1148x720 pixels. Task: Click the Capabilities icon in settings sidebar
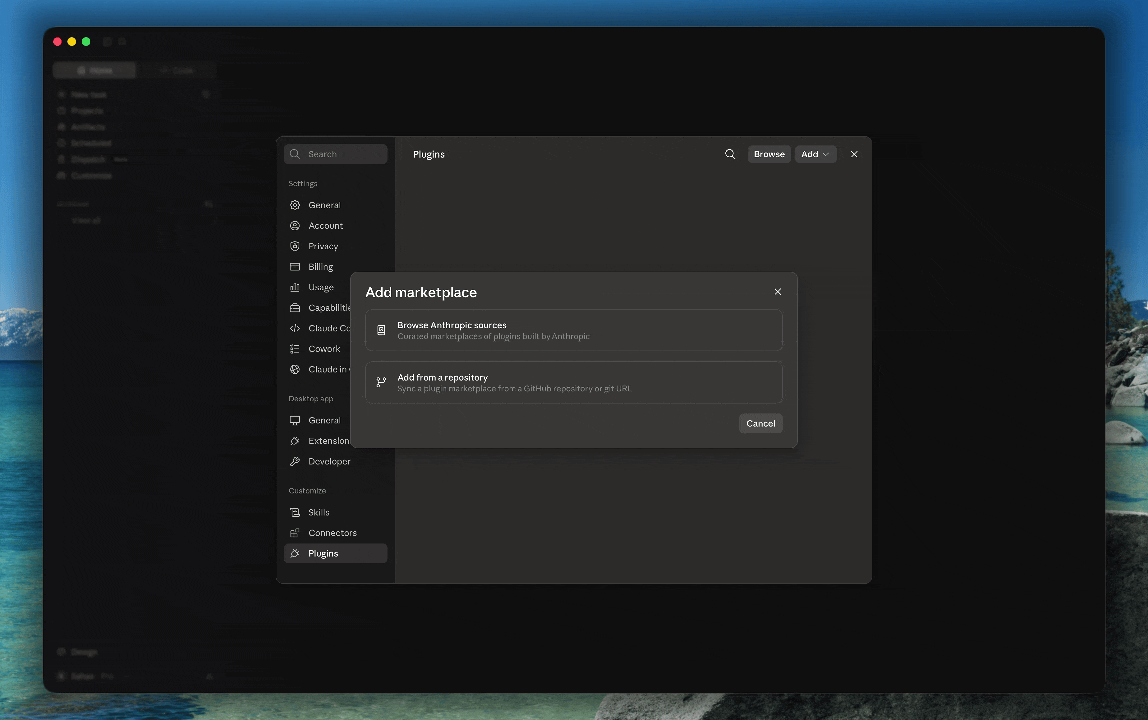pyautogui.click(x=295, y=308)
